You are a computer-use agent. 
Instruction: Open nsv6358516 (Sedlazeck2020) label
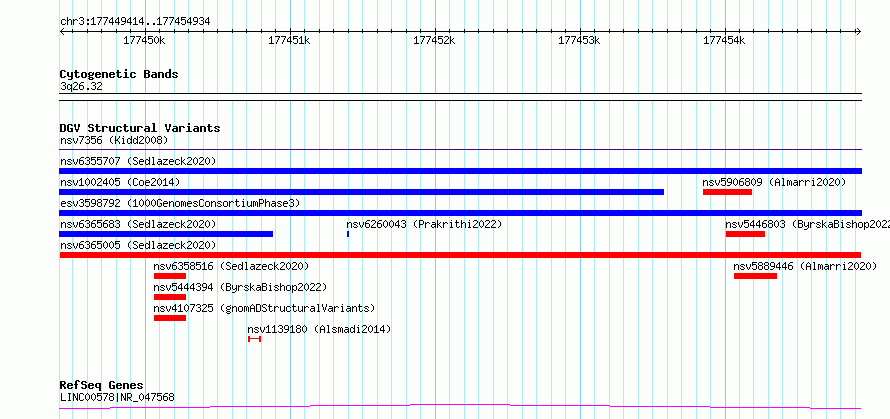pos(231,266)
